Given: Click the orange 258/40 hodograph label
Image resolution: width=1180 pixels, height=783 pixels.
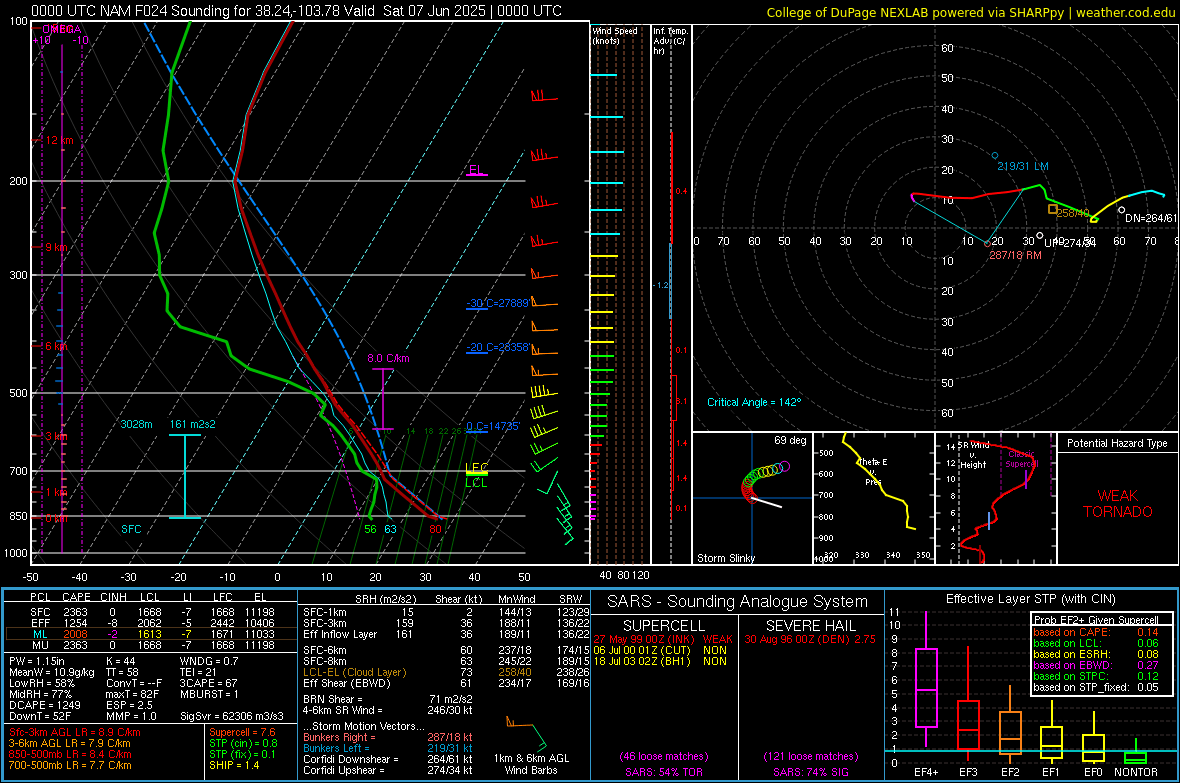Looking at the screenshot, I should click(x=1072, y=213).
